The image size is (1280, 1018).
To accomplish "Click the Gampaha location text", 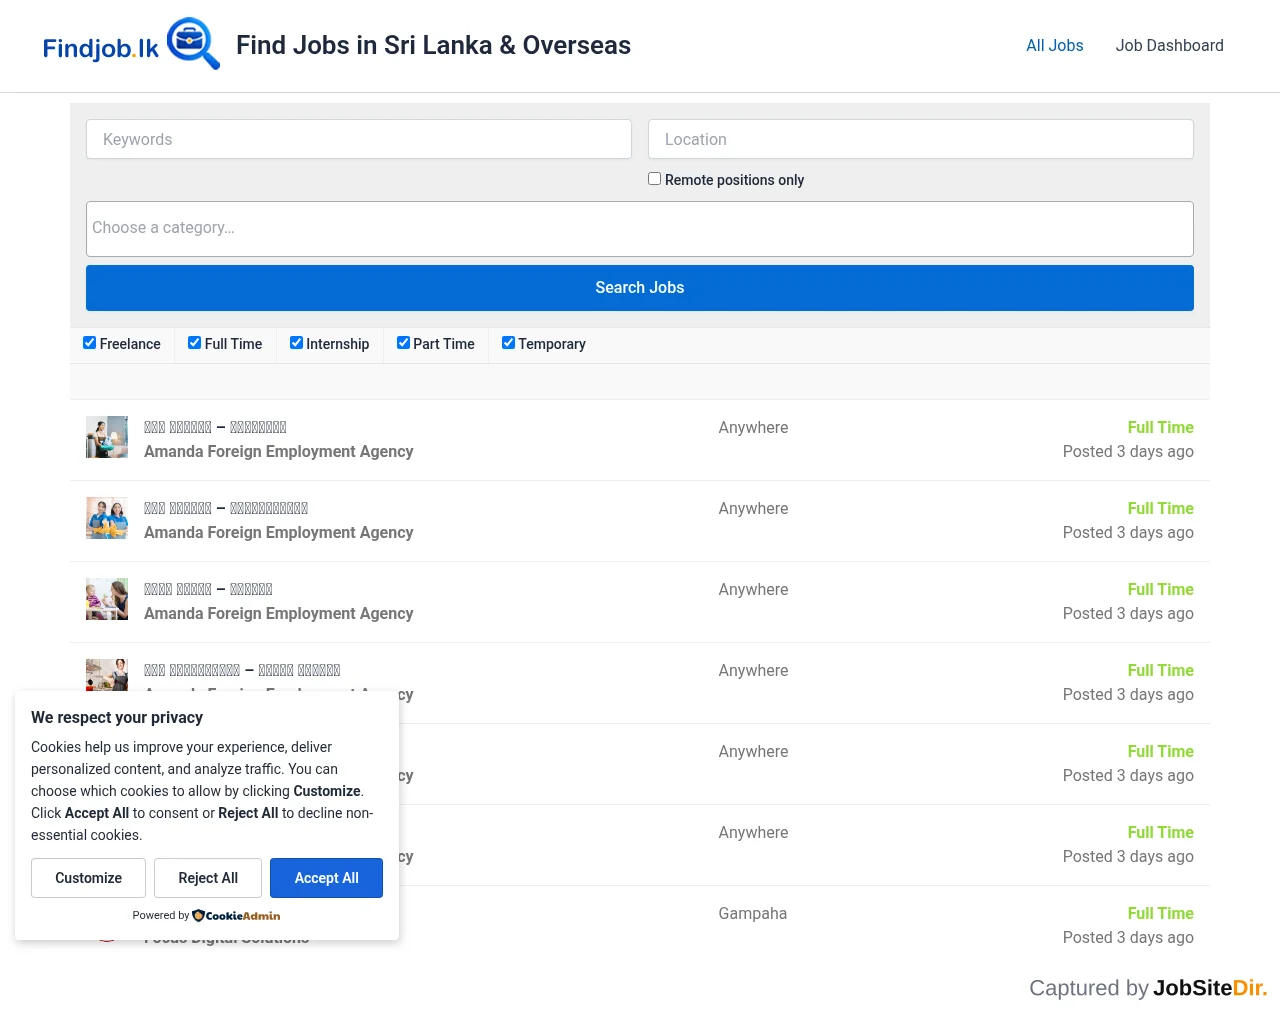I will [753, 913].
